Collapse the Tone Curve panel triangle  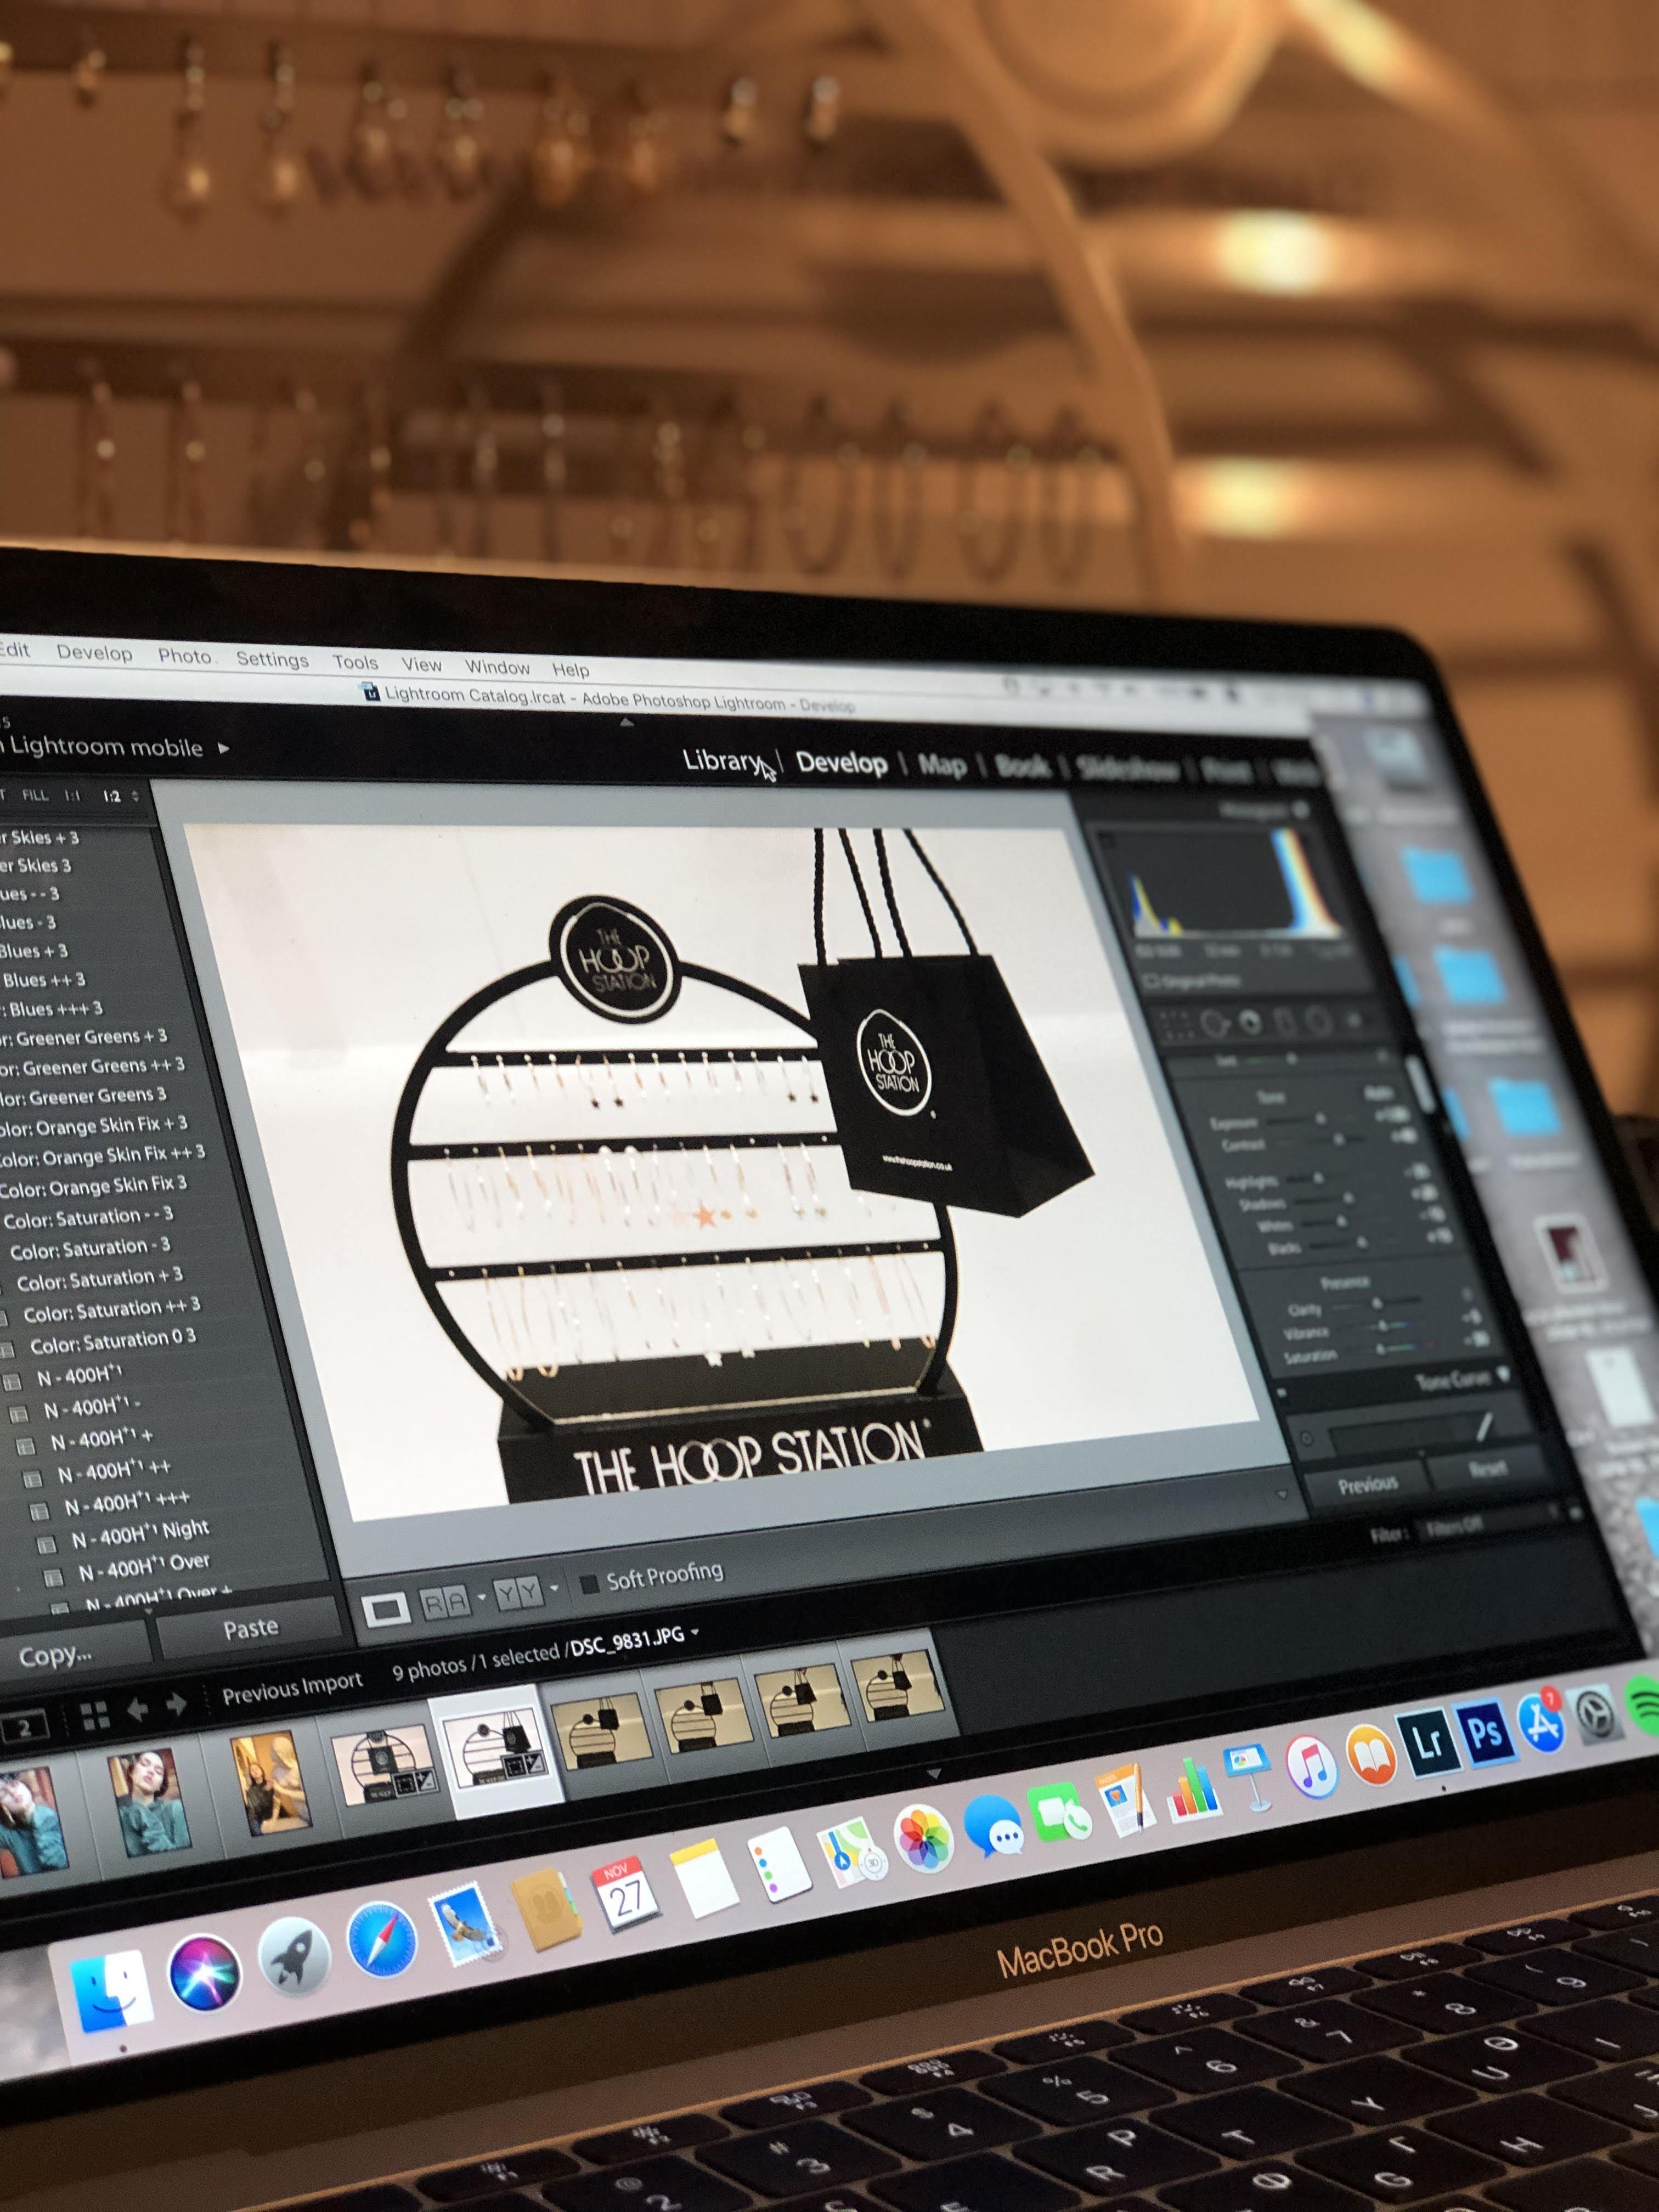[x=1503, y=1375]
